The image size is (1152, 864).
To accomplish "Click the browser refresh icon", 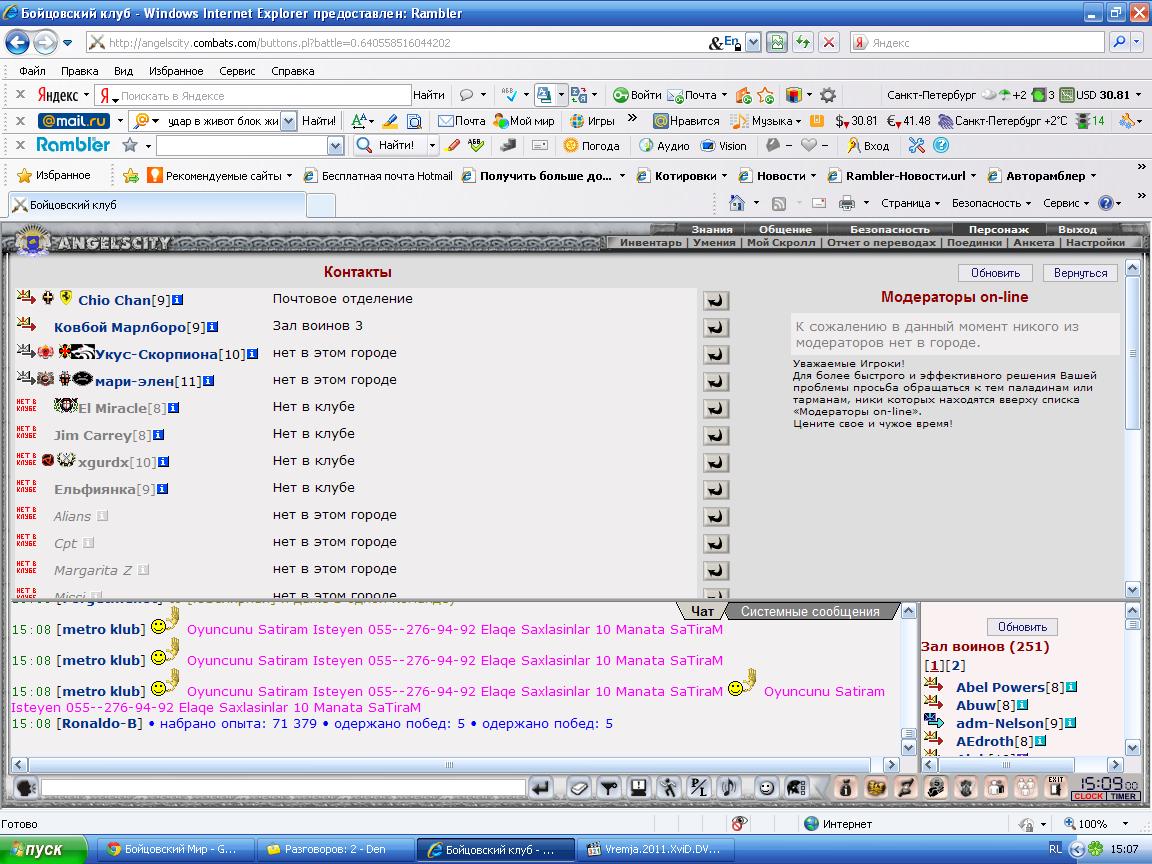I will pyautogui.click(x=802, y=43).
